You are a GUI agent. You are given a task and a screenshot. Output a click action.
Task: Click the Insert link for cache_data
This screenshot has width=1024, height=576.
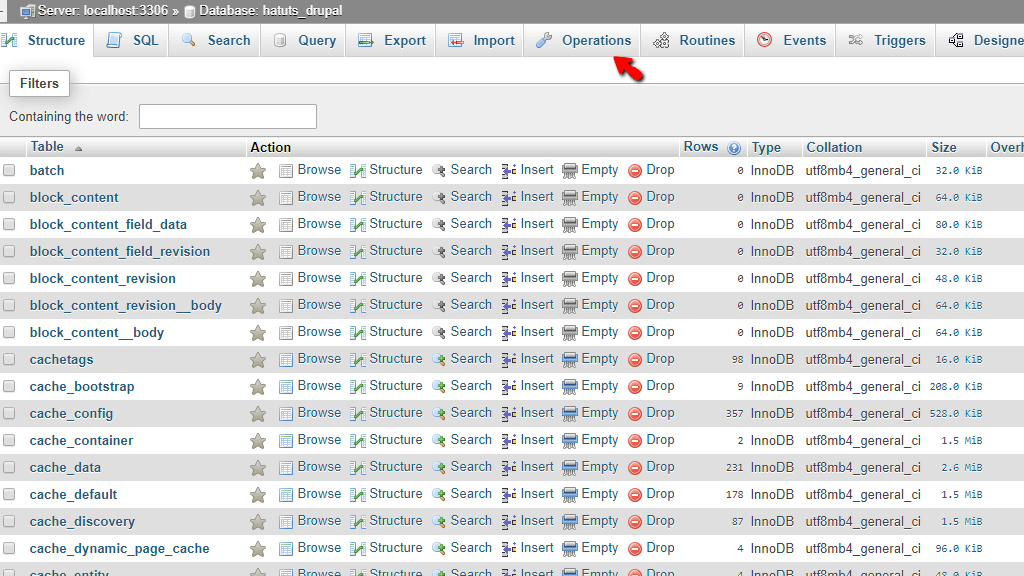point(537,466)
